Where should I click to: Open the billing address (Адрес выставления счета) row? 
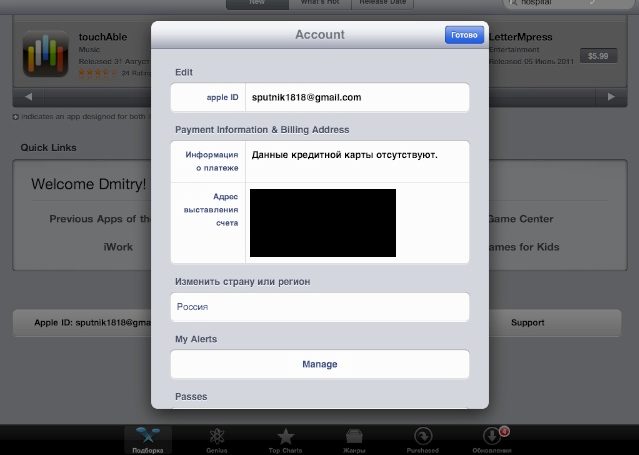[319, 222]
